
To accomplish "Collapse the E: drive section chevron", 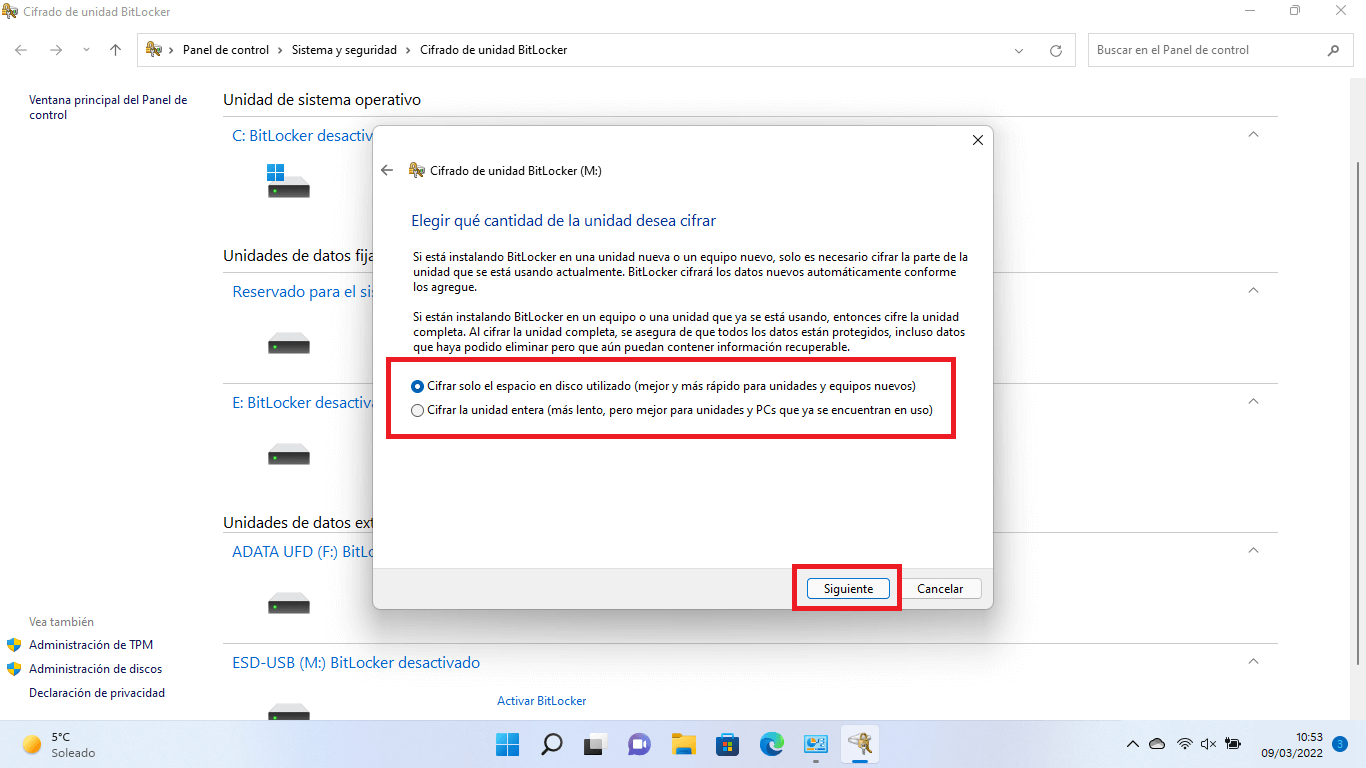I will (1253, 402).
